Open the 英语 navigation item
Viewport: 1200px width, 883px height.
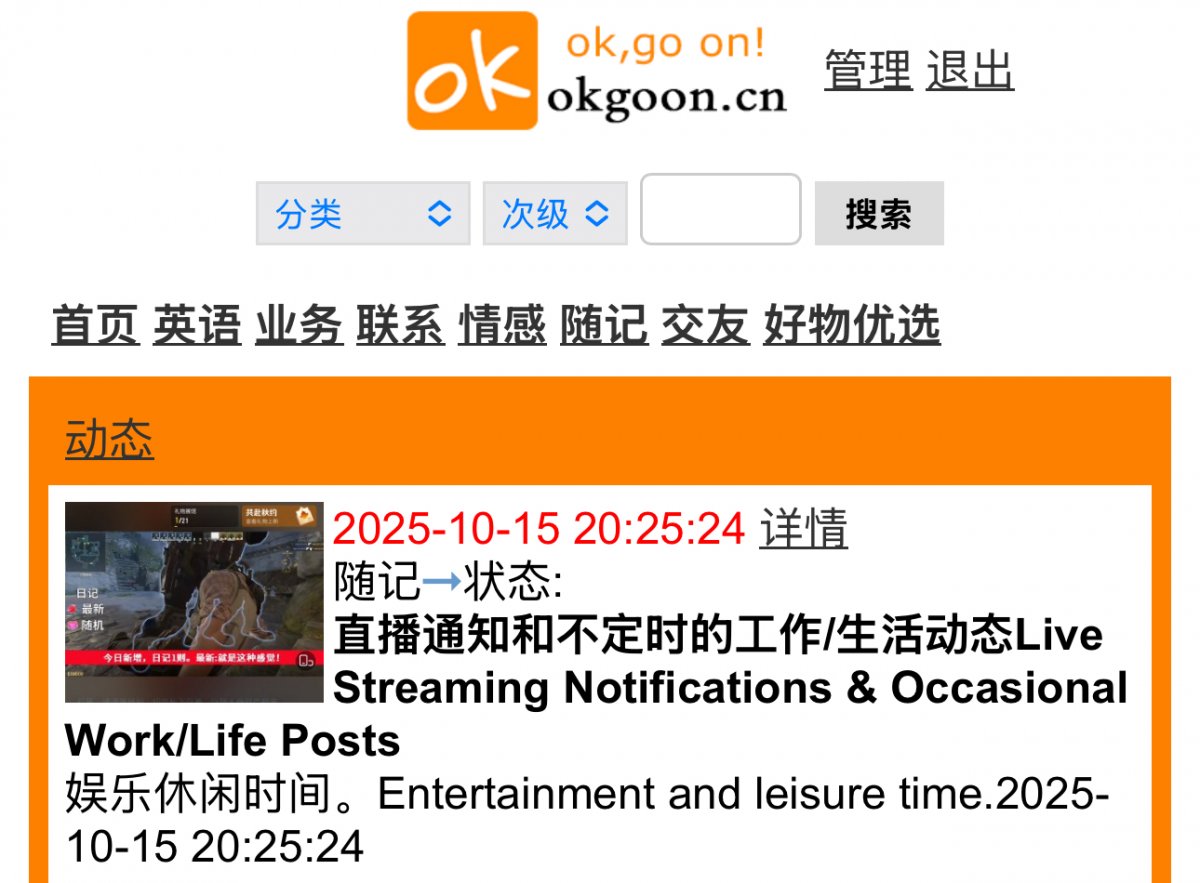click(197, 326)
